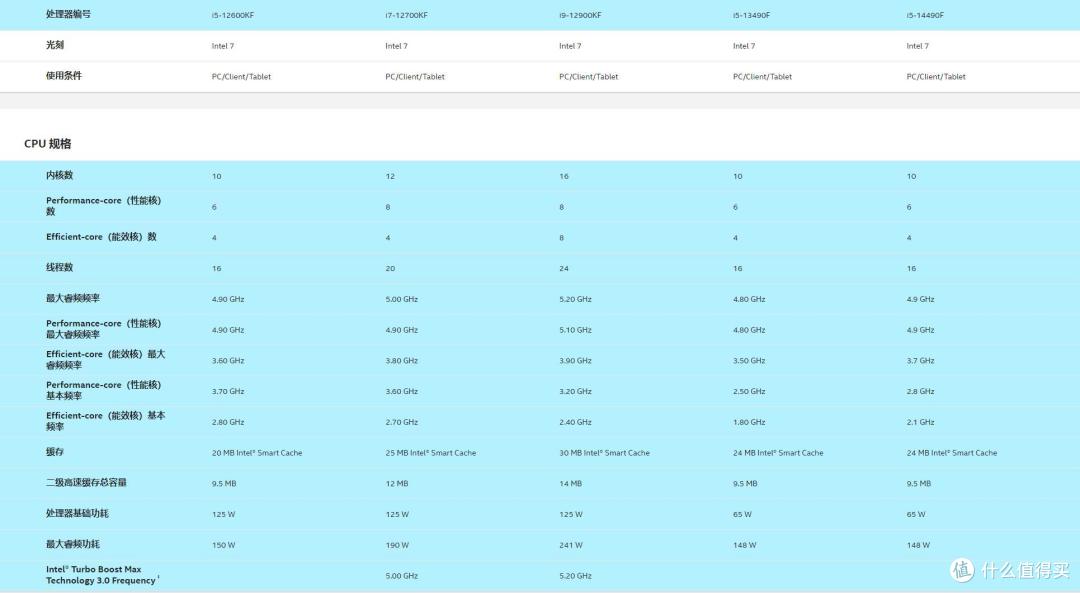Click 3.7 GHz E-core turbo of i5-14490F
Screen dimensions: 1080x593
(x=920, y=361)
